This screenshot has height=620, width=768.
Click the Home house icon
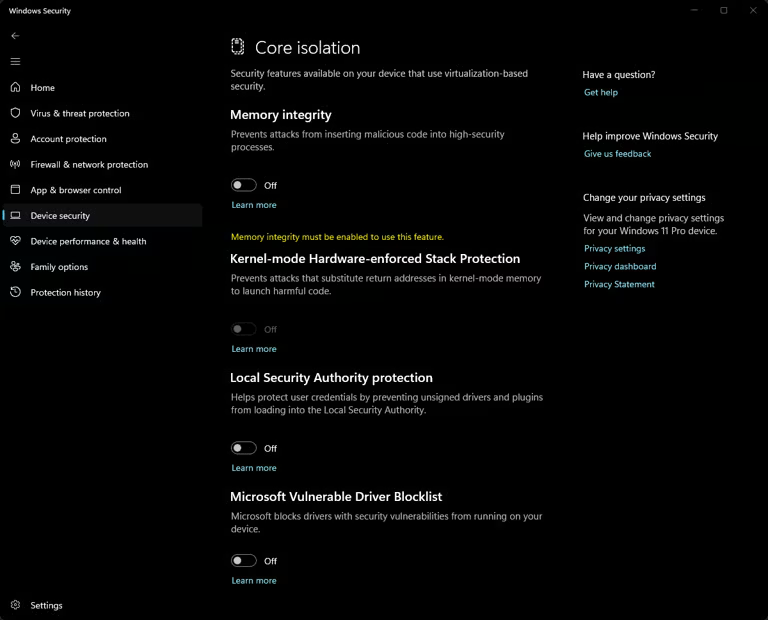coord(15,88)
